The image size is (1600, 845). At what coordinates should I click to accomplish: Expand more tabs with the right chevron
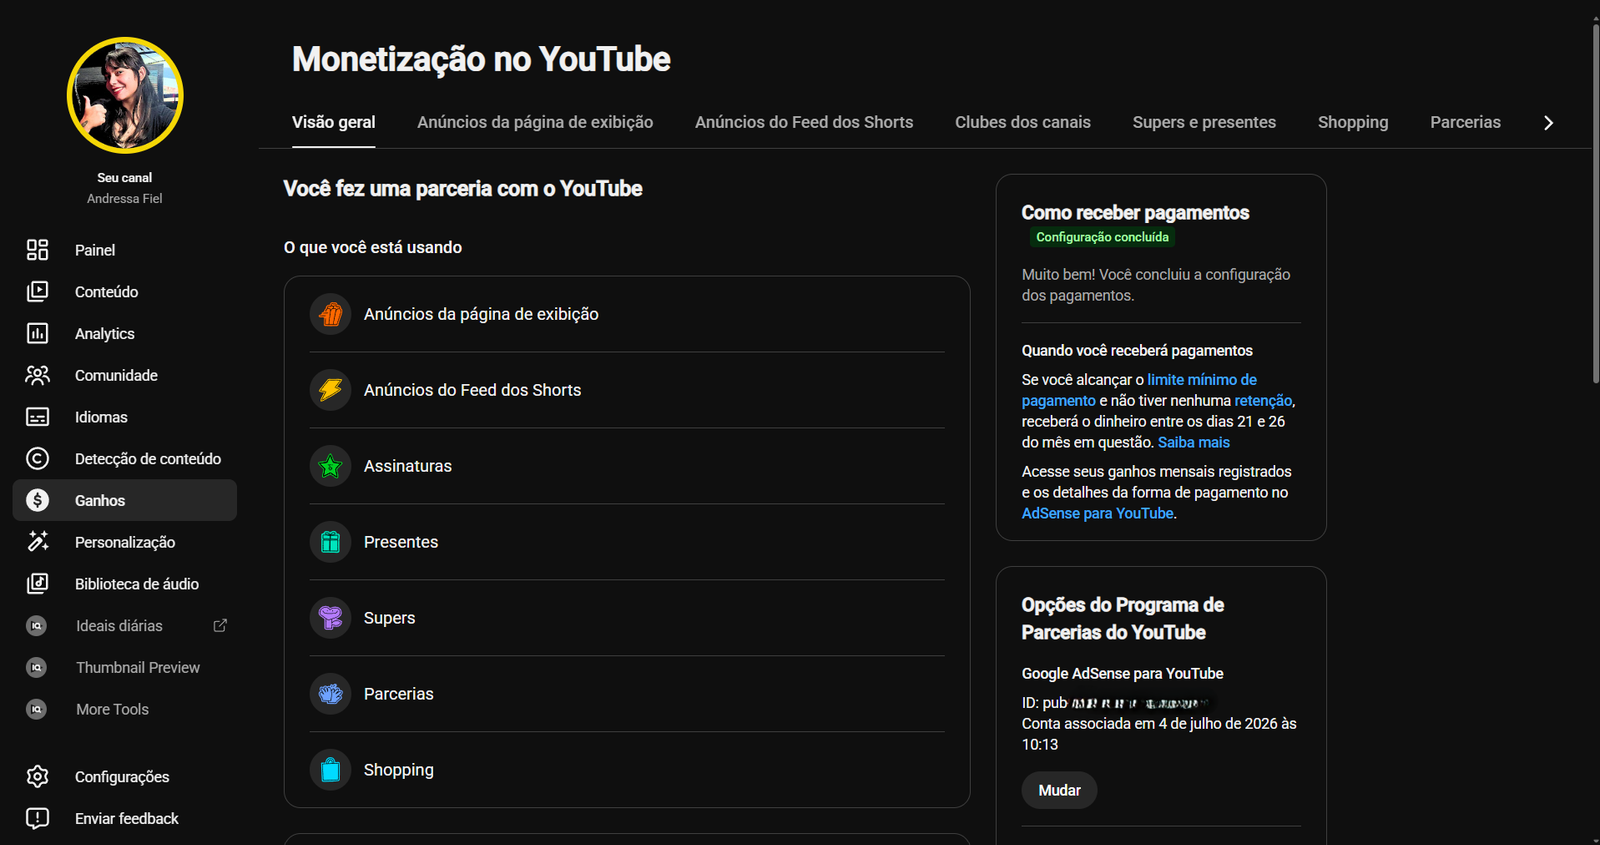[x=1548, y=123]
